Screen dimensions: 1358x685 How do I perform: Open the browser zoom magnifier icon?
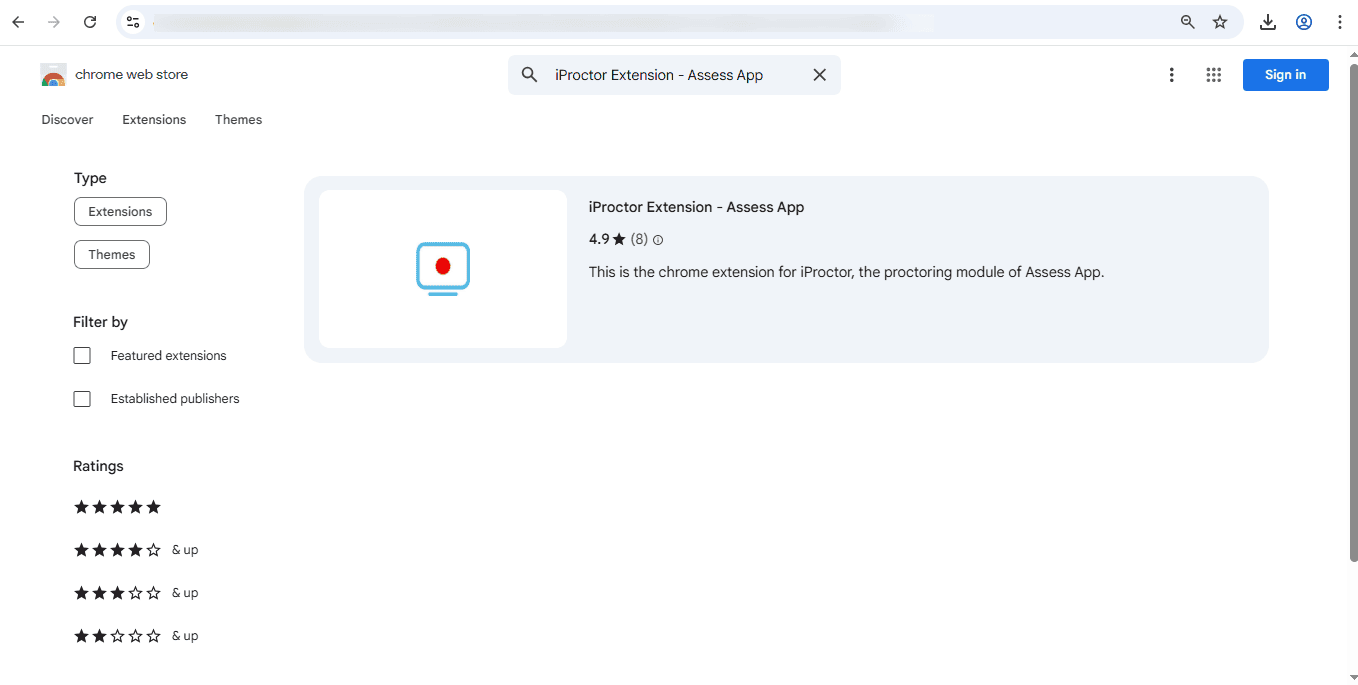coord(1188,22)
